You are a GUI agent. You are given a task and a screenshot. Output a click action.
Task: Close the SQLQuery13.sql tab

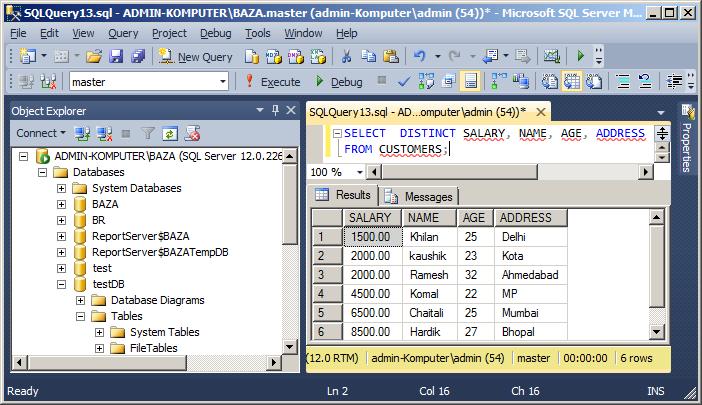(x=541, y=112)
